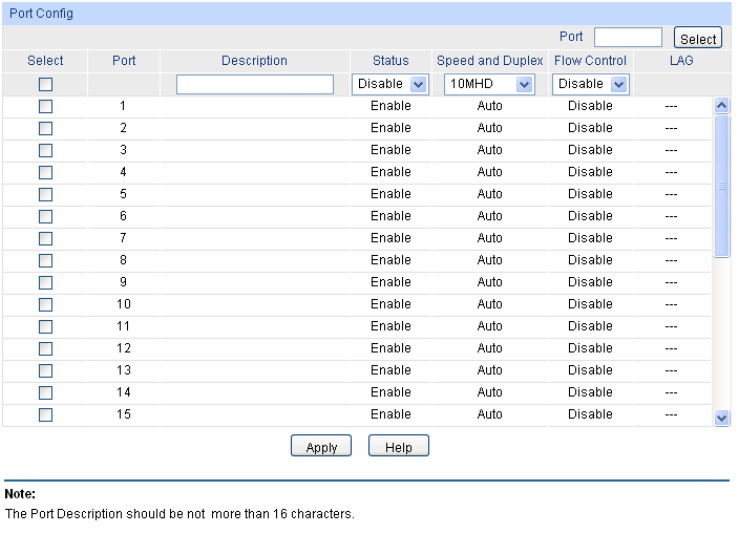
Task: Click the Description text input box
Action: tap(255, 85)
